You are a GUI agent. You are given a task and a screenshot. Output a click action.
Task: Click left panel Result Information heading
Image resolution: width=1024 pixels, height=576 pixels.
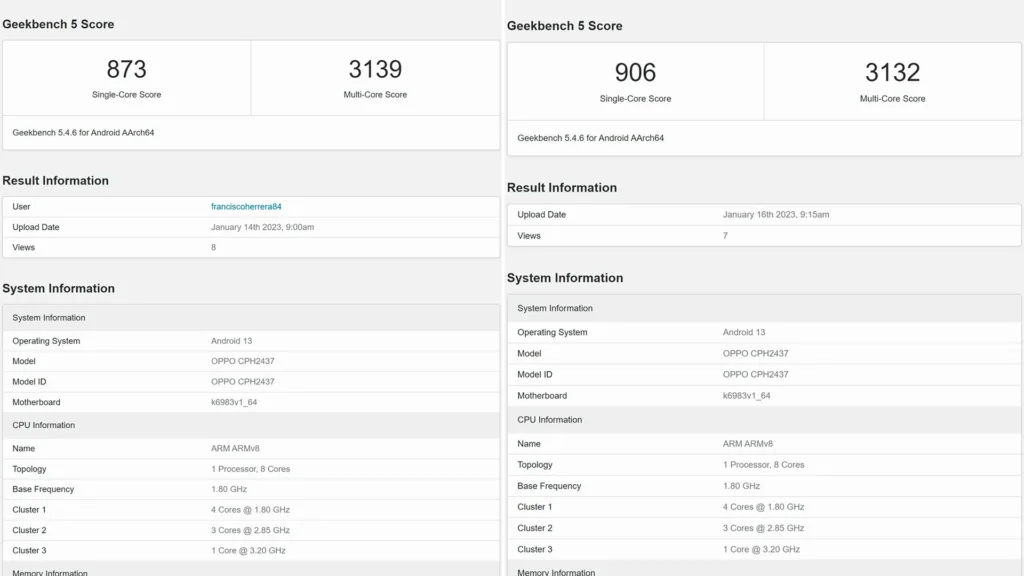[x=56, y=181]
